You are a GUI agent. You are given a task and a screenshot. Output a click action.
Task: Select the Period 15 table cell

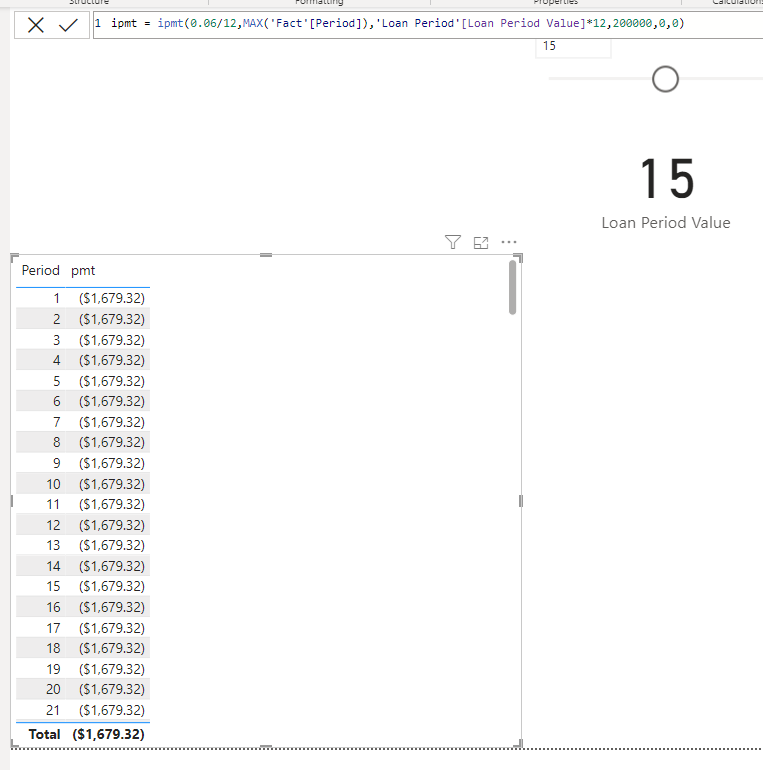pos(54,586)
